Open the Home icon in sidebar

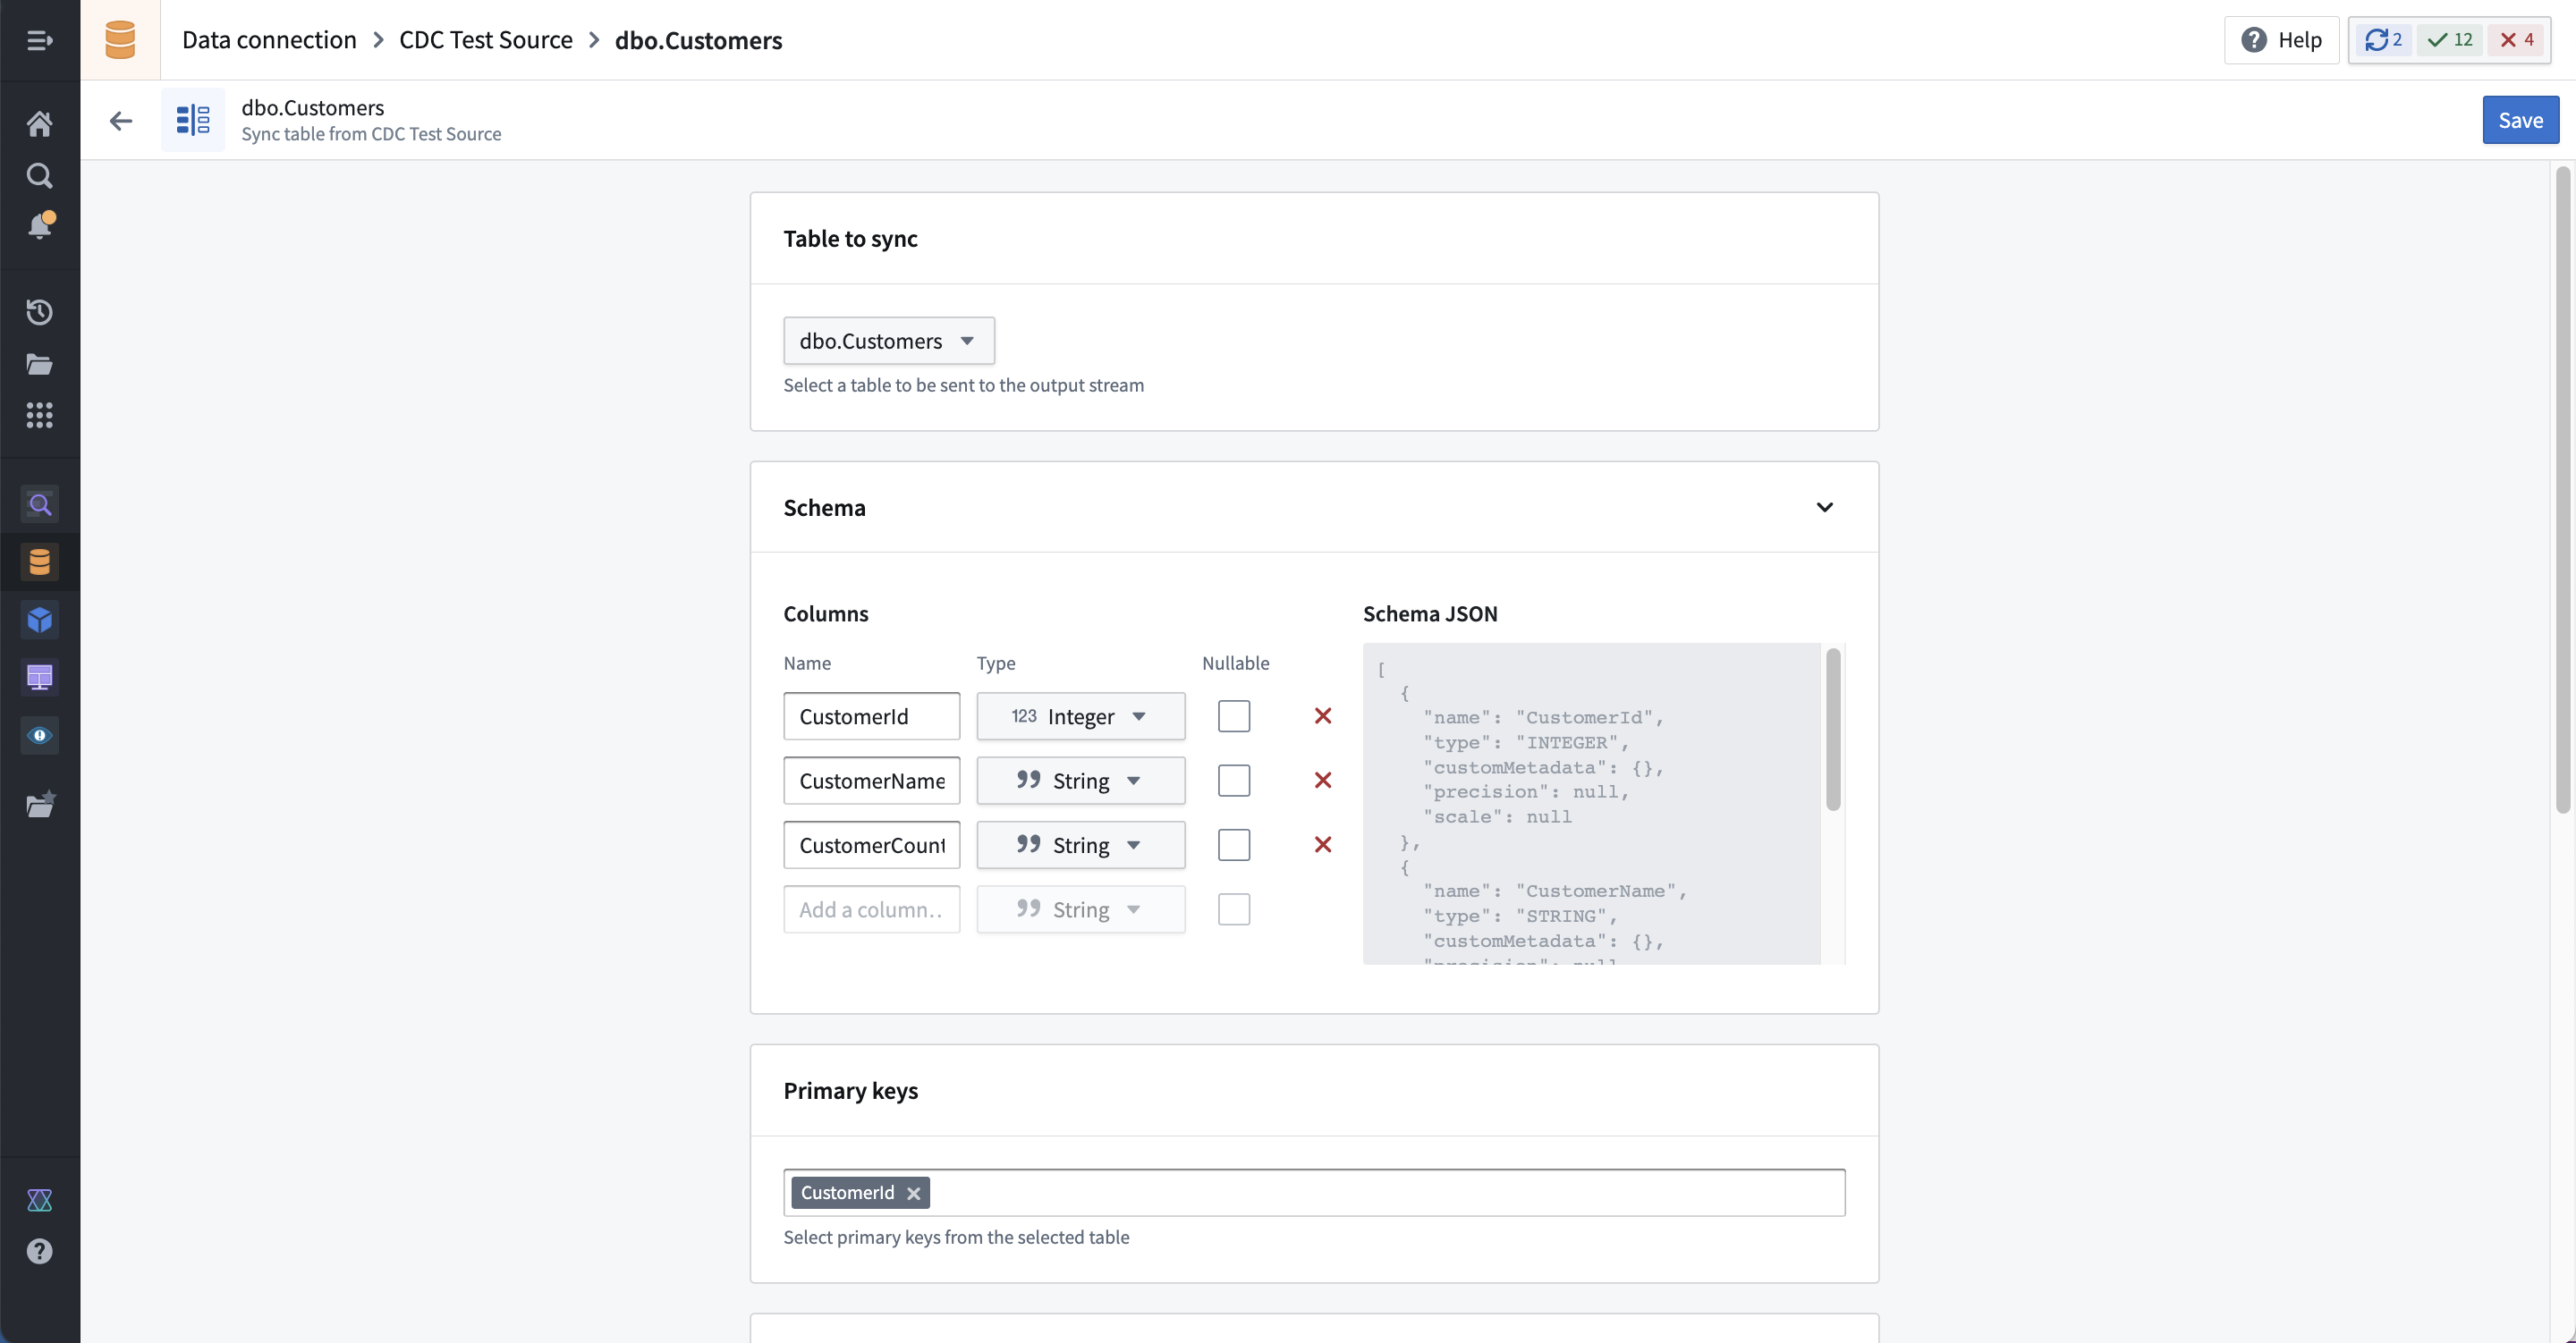pyautogui.click(x=39, y=124)
